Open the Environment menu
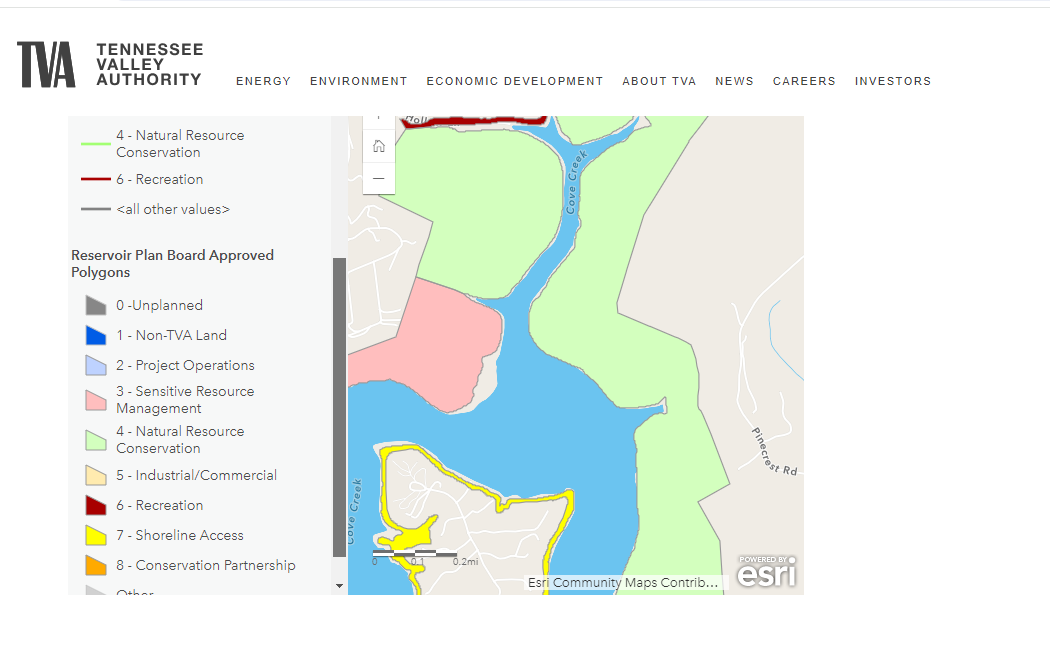The width and height of the screenshot is (1050, 648). click(358, 81)
